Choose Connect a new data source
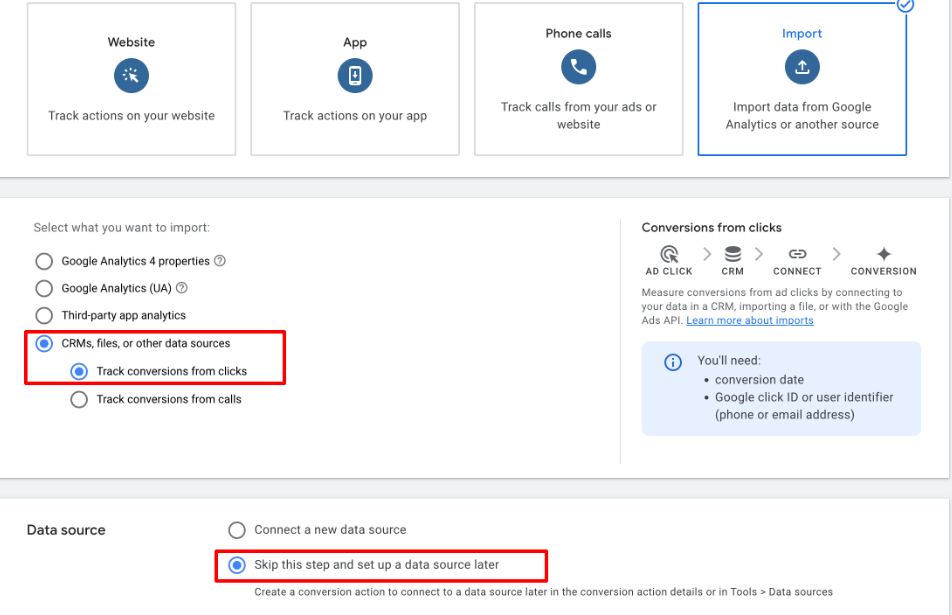 pos(237,530)
